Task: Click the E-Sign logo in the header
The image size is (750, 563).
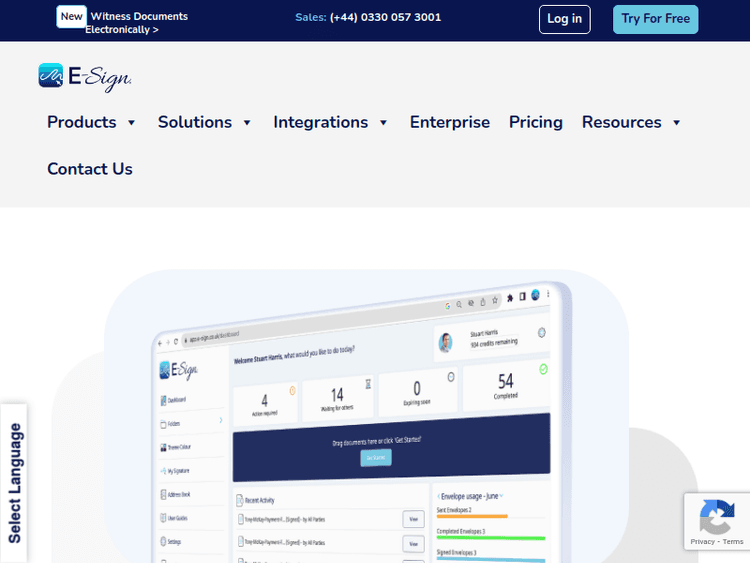Action: click(x=85, y=77)
